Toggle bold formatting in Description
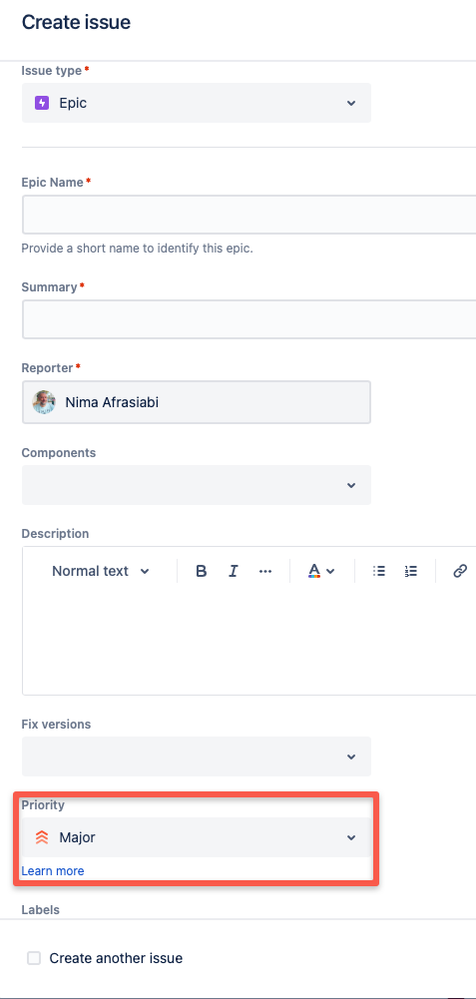476x999 pixels. [201, 571]
